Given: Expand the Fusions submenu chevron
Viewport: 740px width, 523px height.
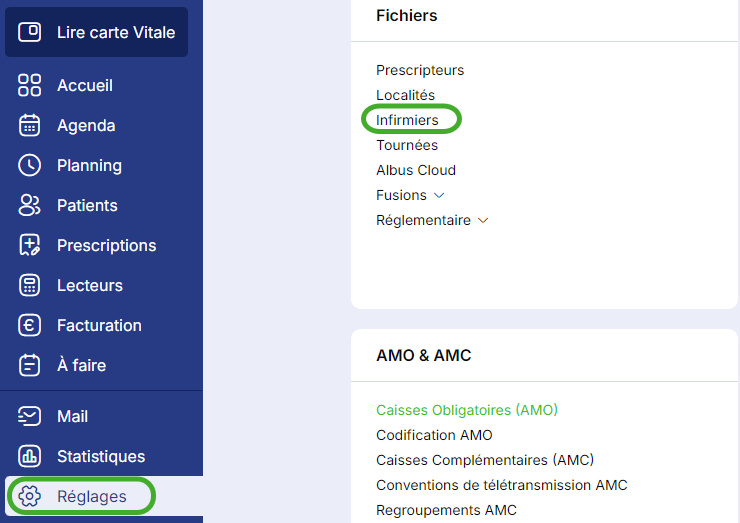Looking at the screenshot, I should pos(439,195).
